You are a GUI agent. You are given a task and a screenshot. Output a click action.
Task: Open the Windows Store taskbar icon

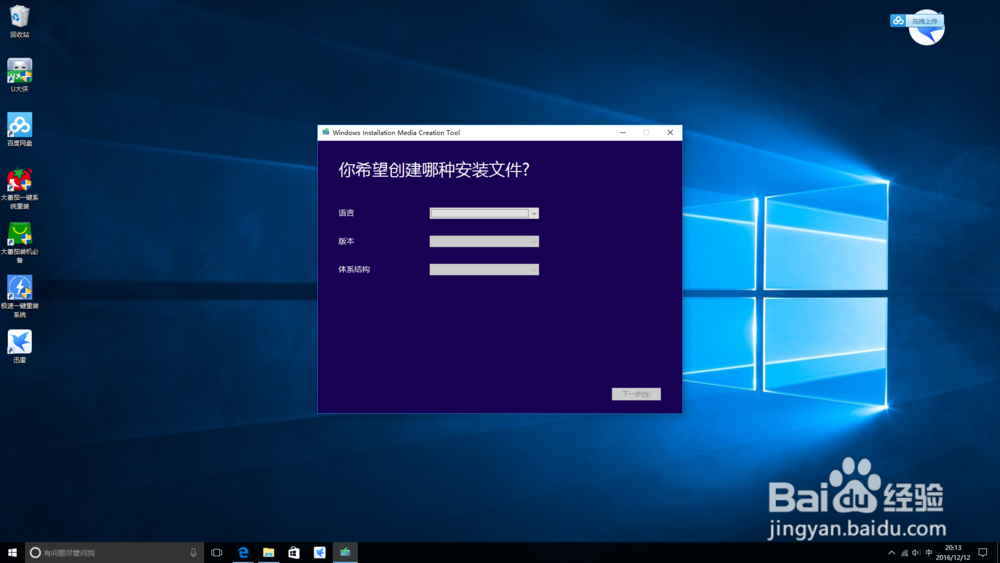(294, 553)
